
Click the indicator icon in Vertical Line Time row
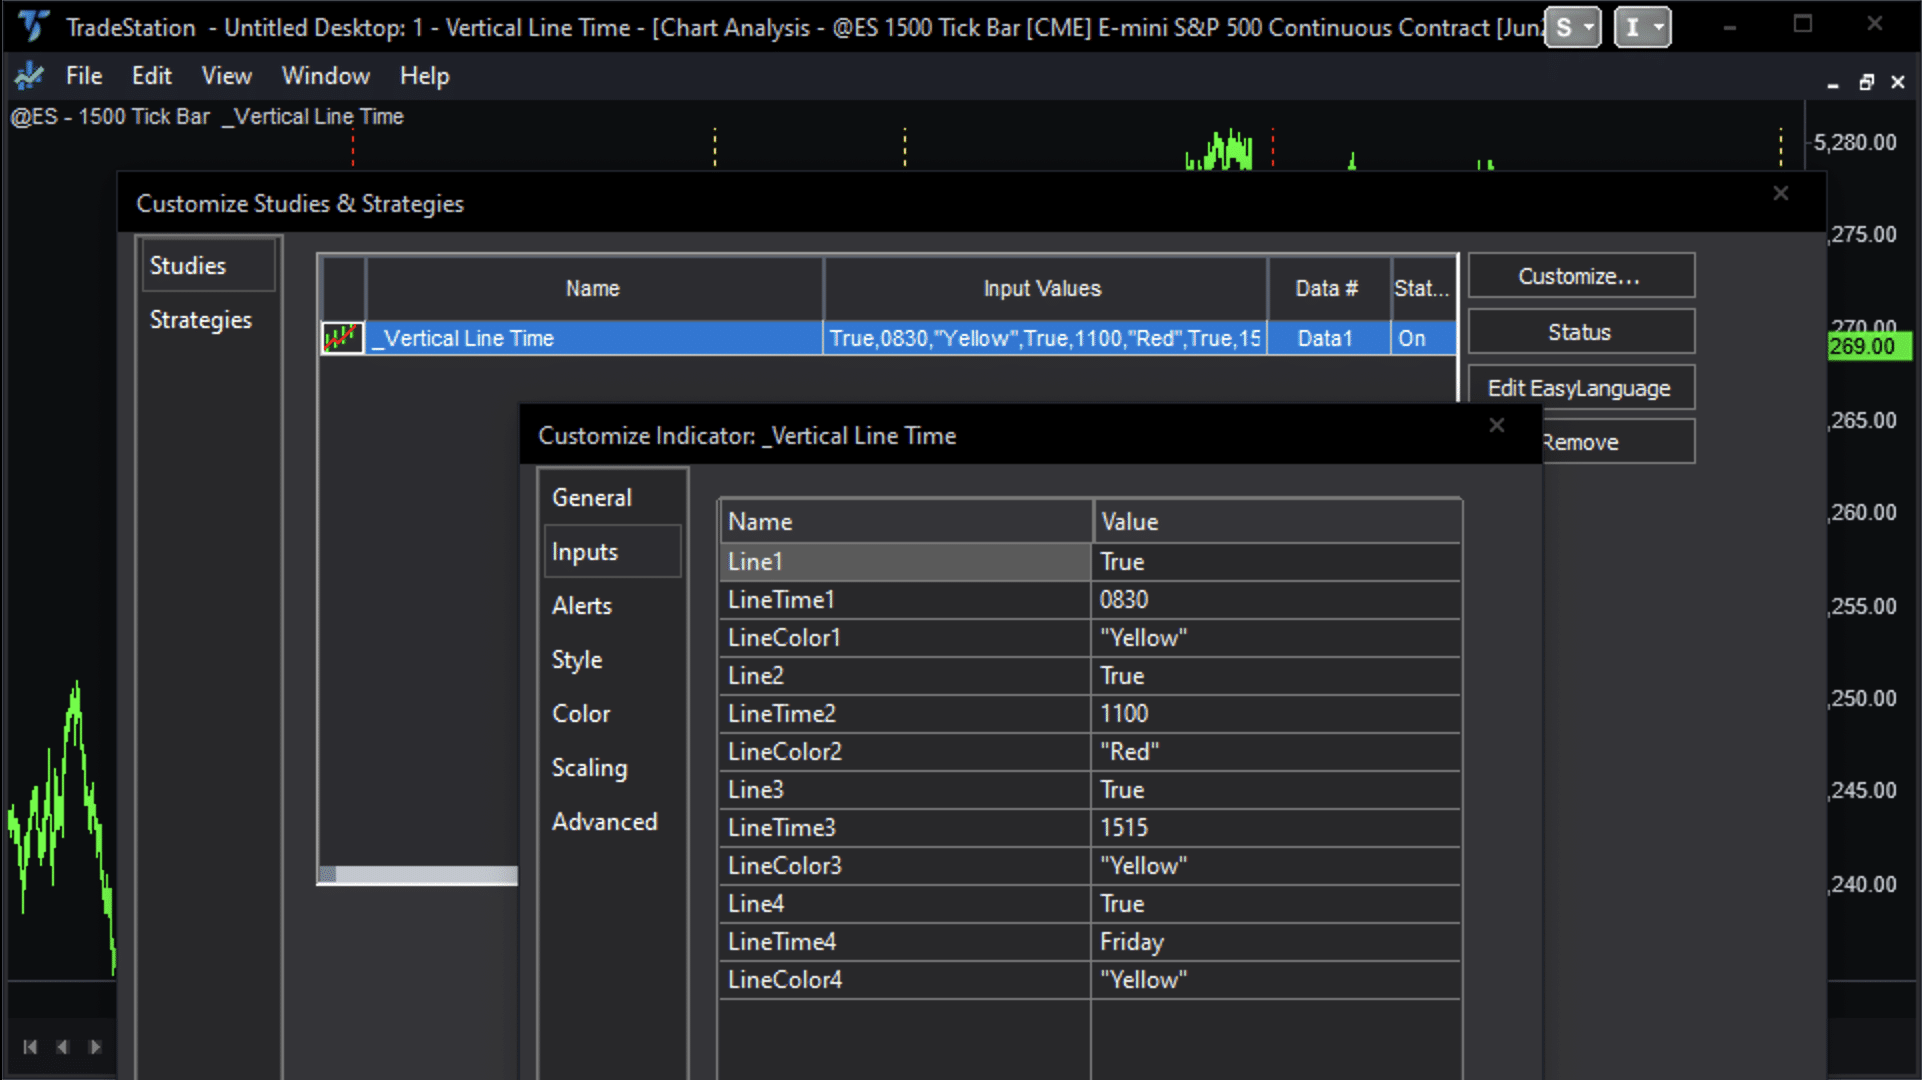(342, 338)
